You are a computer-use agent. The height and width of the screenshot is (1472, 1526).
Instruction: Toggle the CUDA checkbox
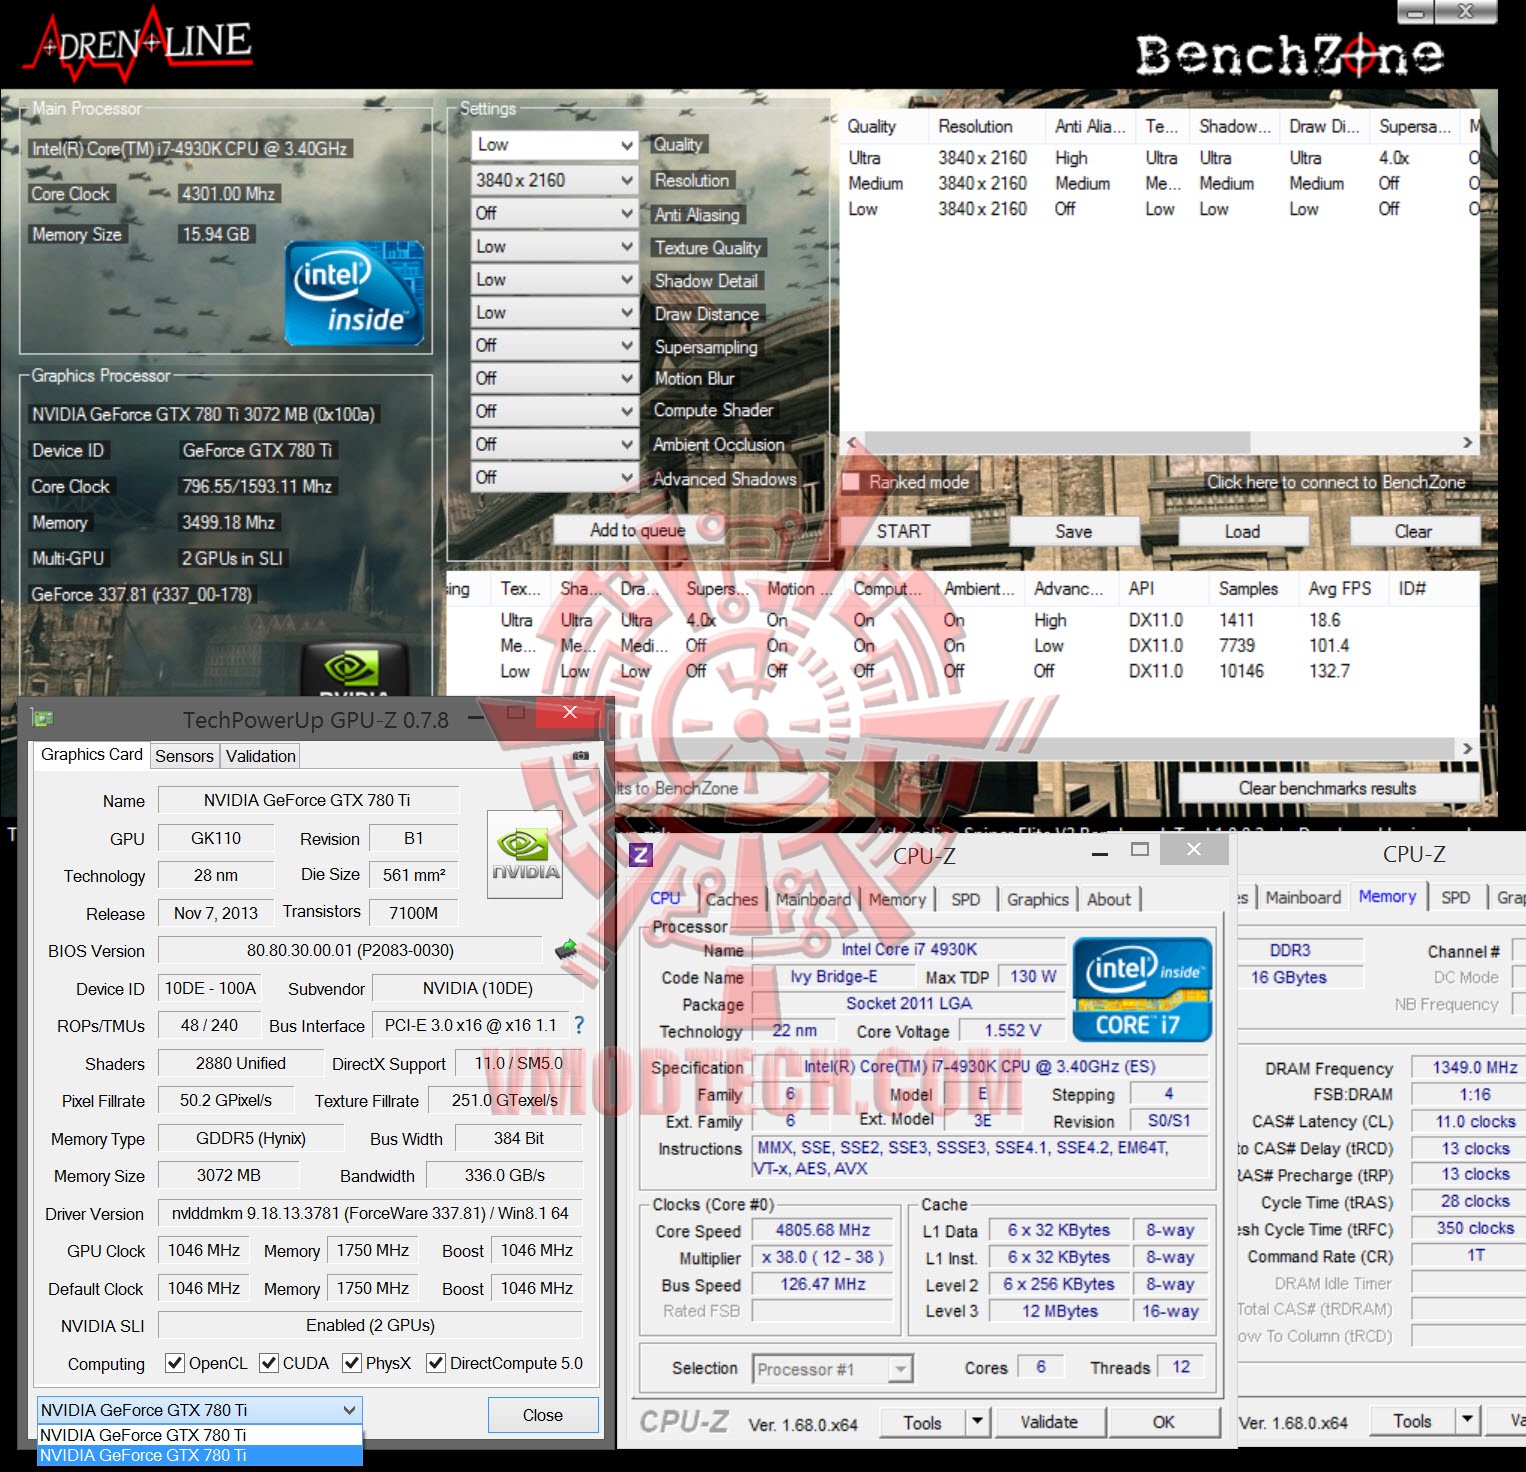pyautogui.click(x=269, y=1363)
